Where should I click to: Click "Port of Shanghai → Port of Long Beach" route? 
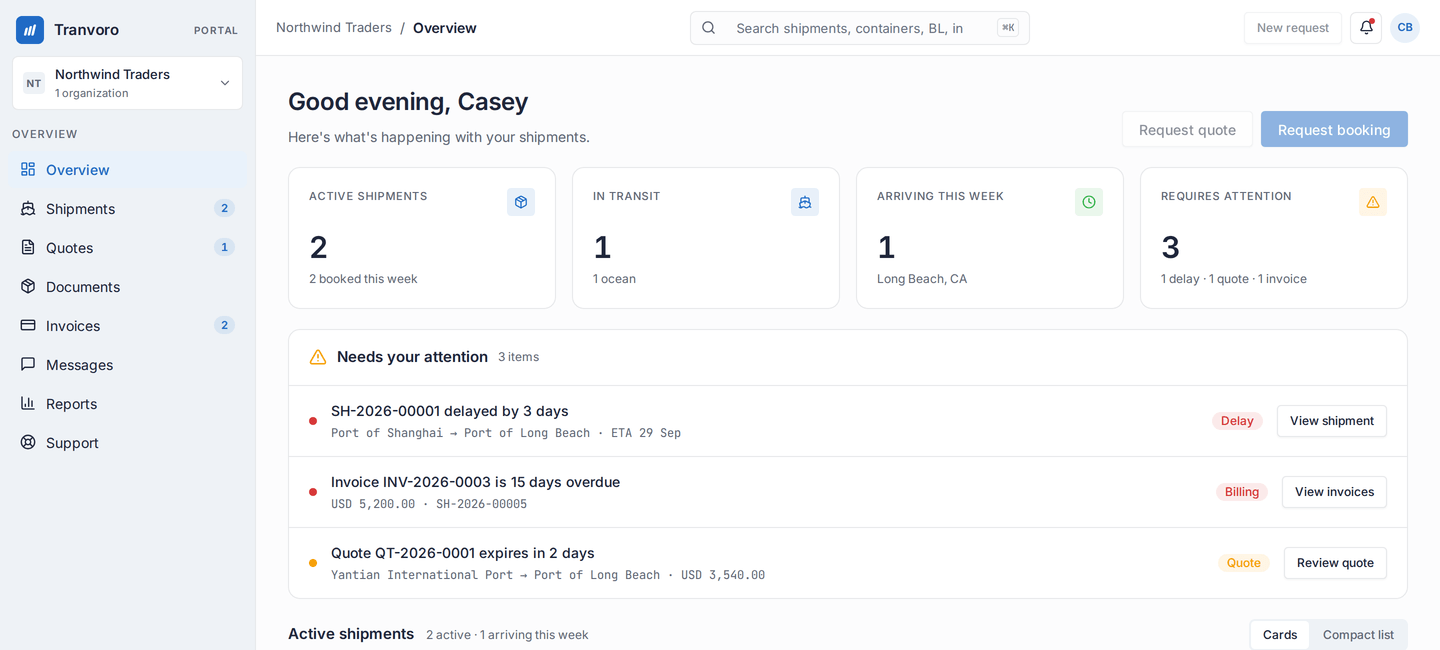461,433
